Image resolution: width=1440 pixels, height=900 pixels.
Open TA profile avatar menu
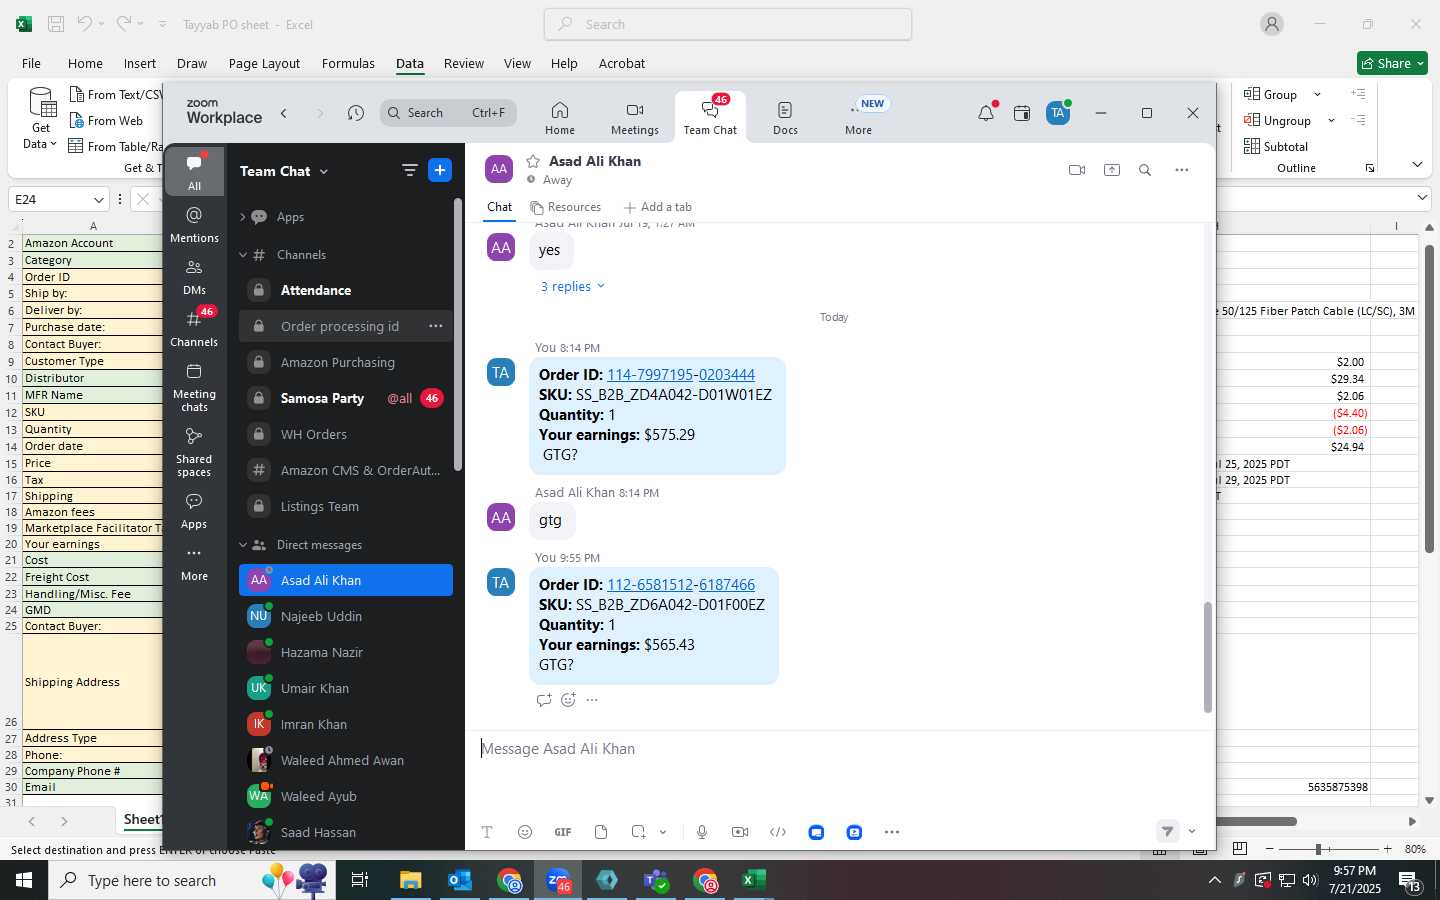[x=1058, y=113]
